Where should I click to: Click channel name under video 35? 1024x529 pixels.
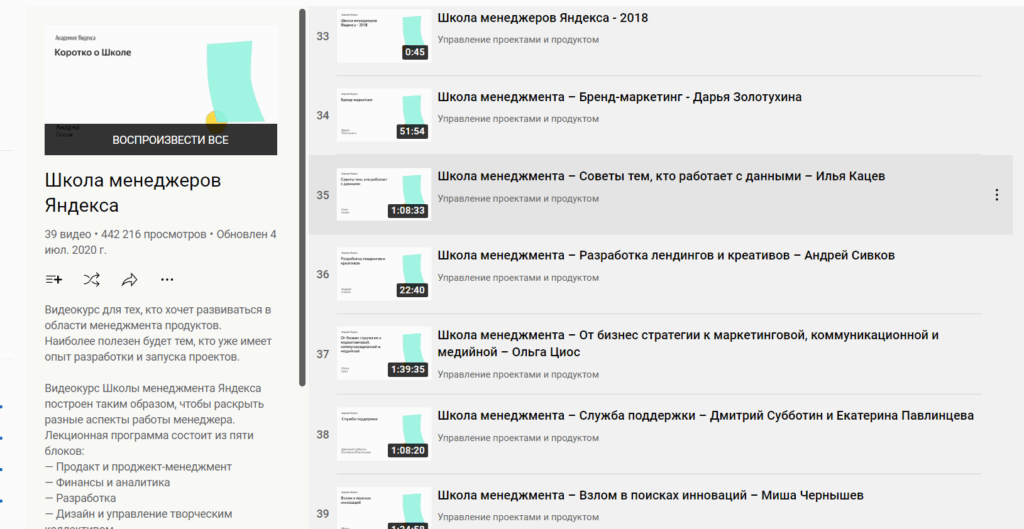pyautogui.click(x=518, y=199)
